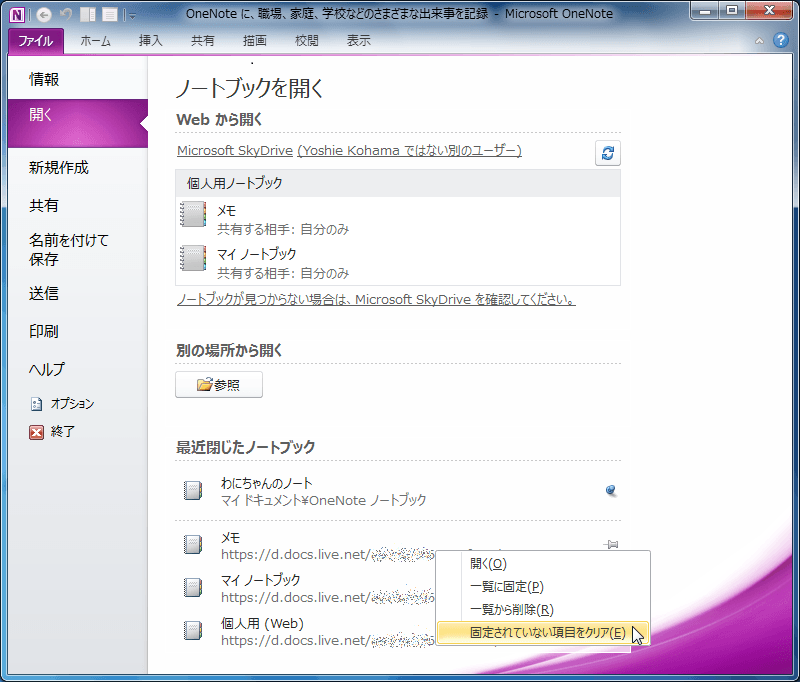Select 共有 in the backstage sidebar

[78, 206]
